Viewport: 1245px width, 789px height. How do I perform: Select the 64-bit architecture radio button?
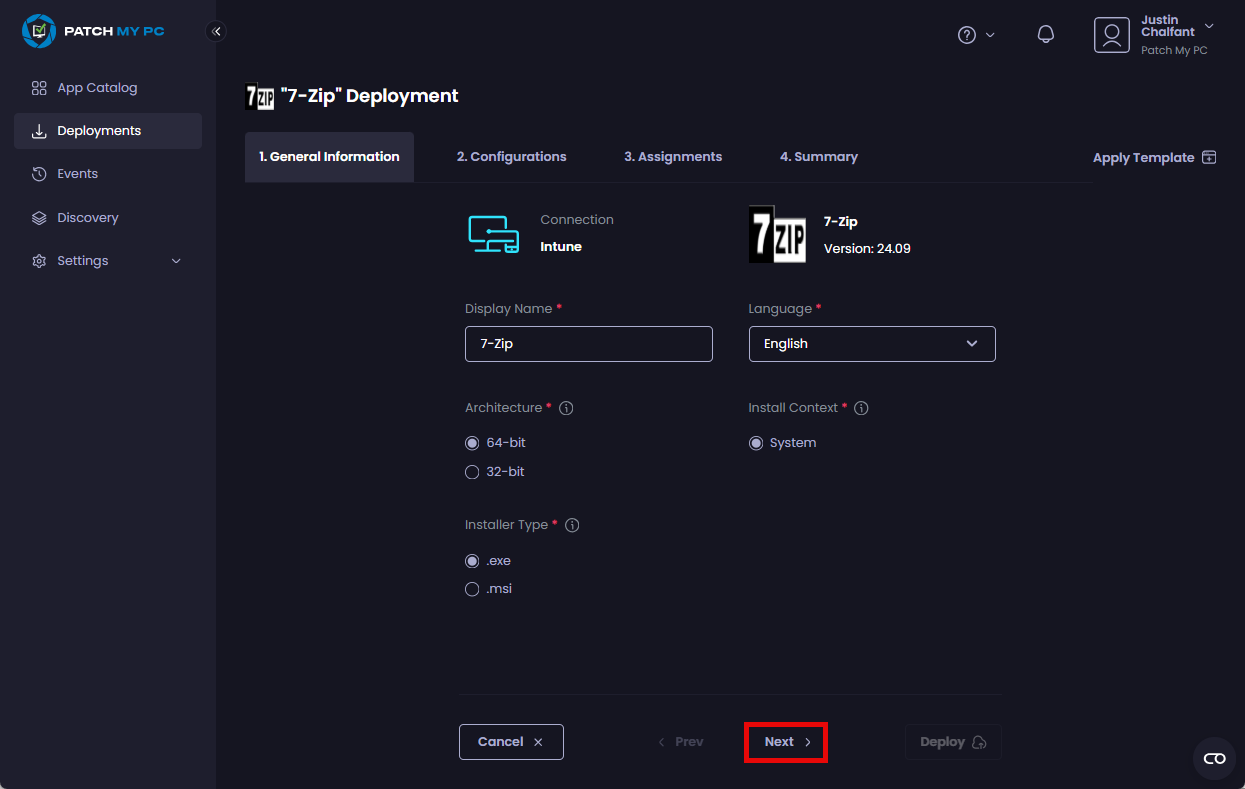[x=472, y=443]
